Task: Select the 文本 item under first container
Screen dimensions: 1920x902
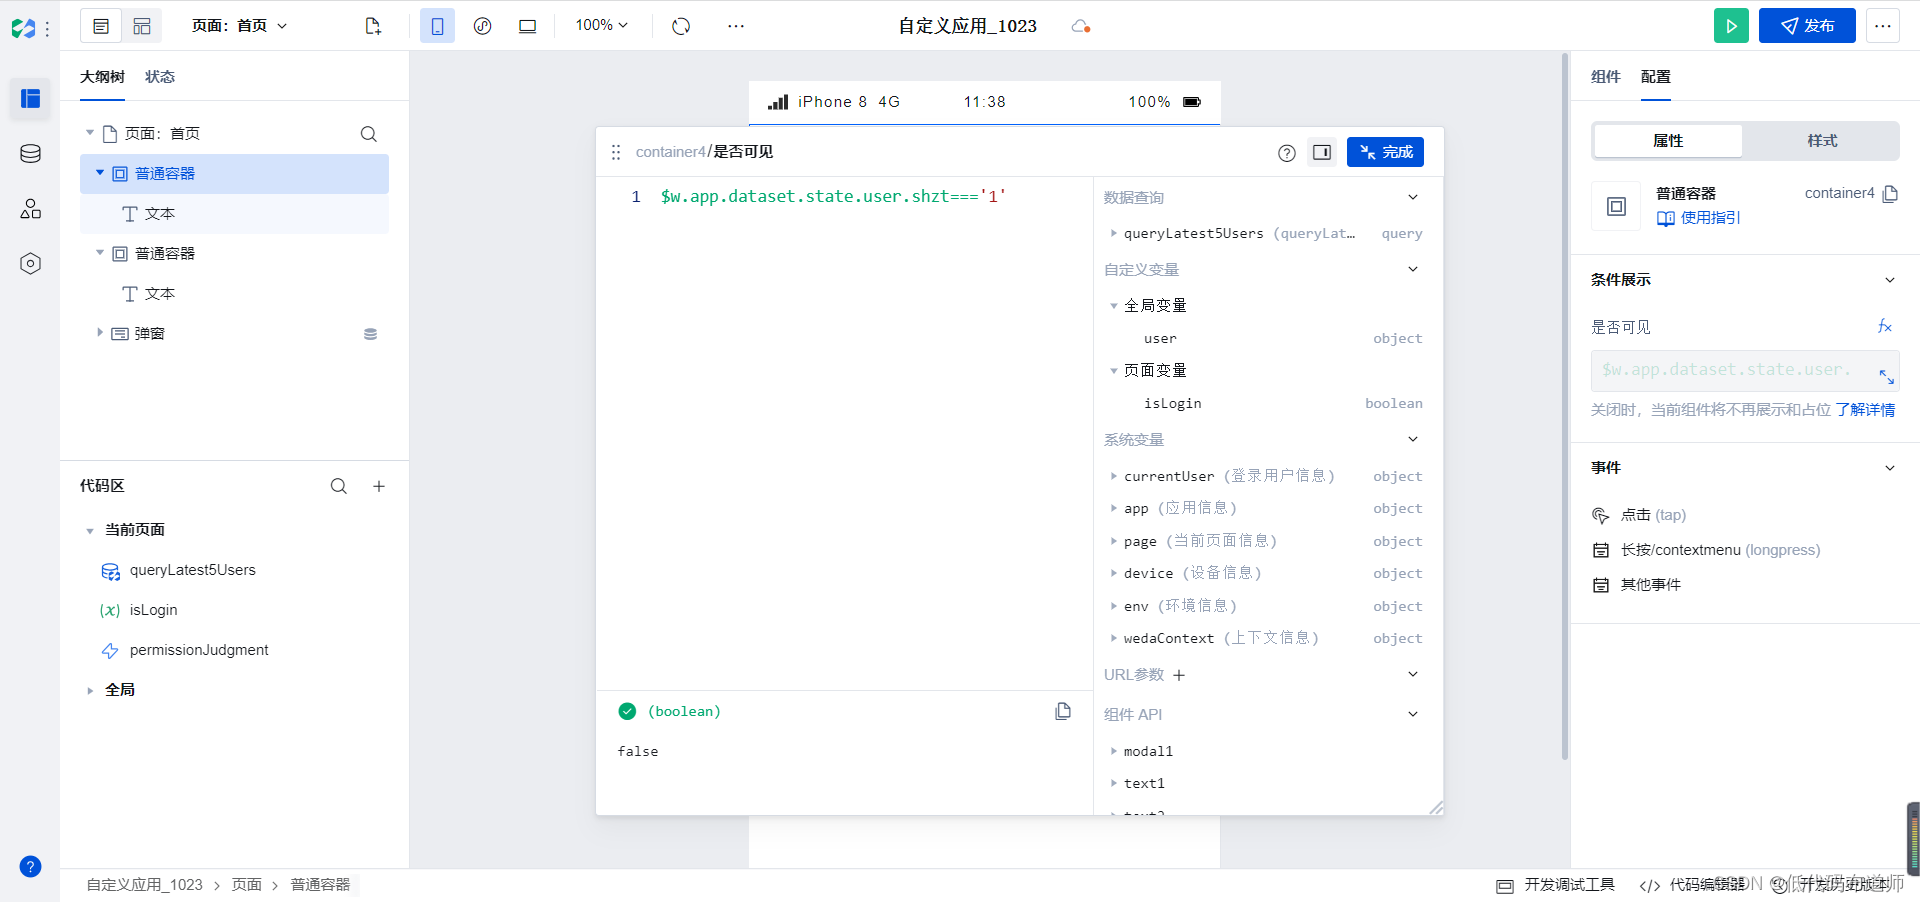Action: pyautogui.click(x=235, y=214)
